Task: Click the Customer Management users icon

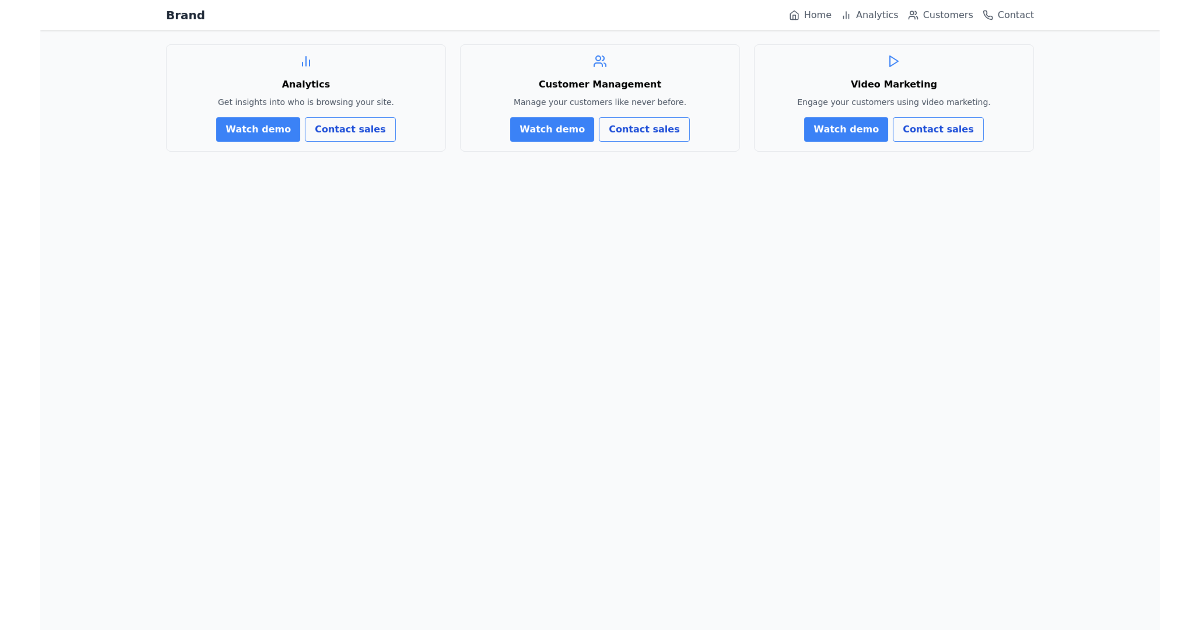Action: click(599, 61)
